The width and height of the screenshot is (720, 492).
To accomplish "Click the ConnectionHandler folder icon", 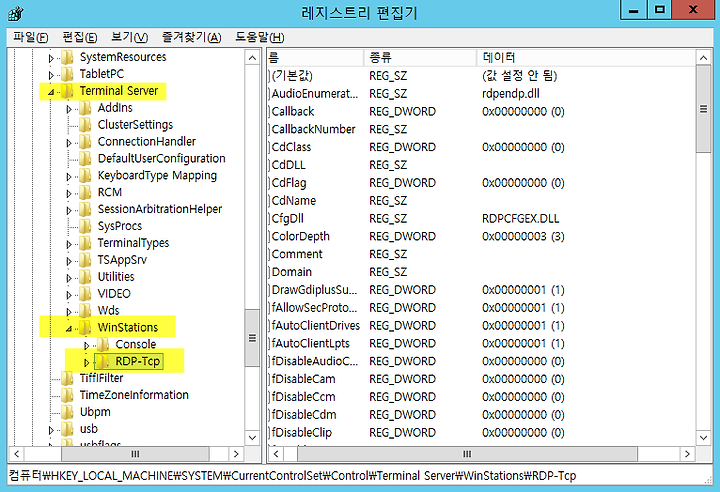I will [85, 142].
